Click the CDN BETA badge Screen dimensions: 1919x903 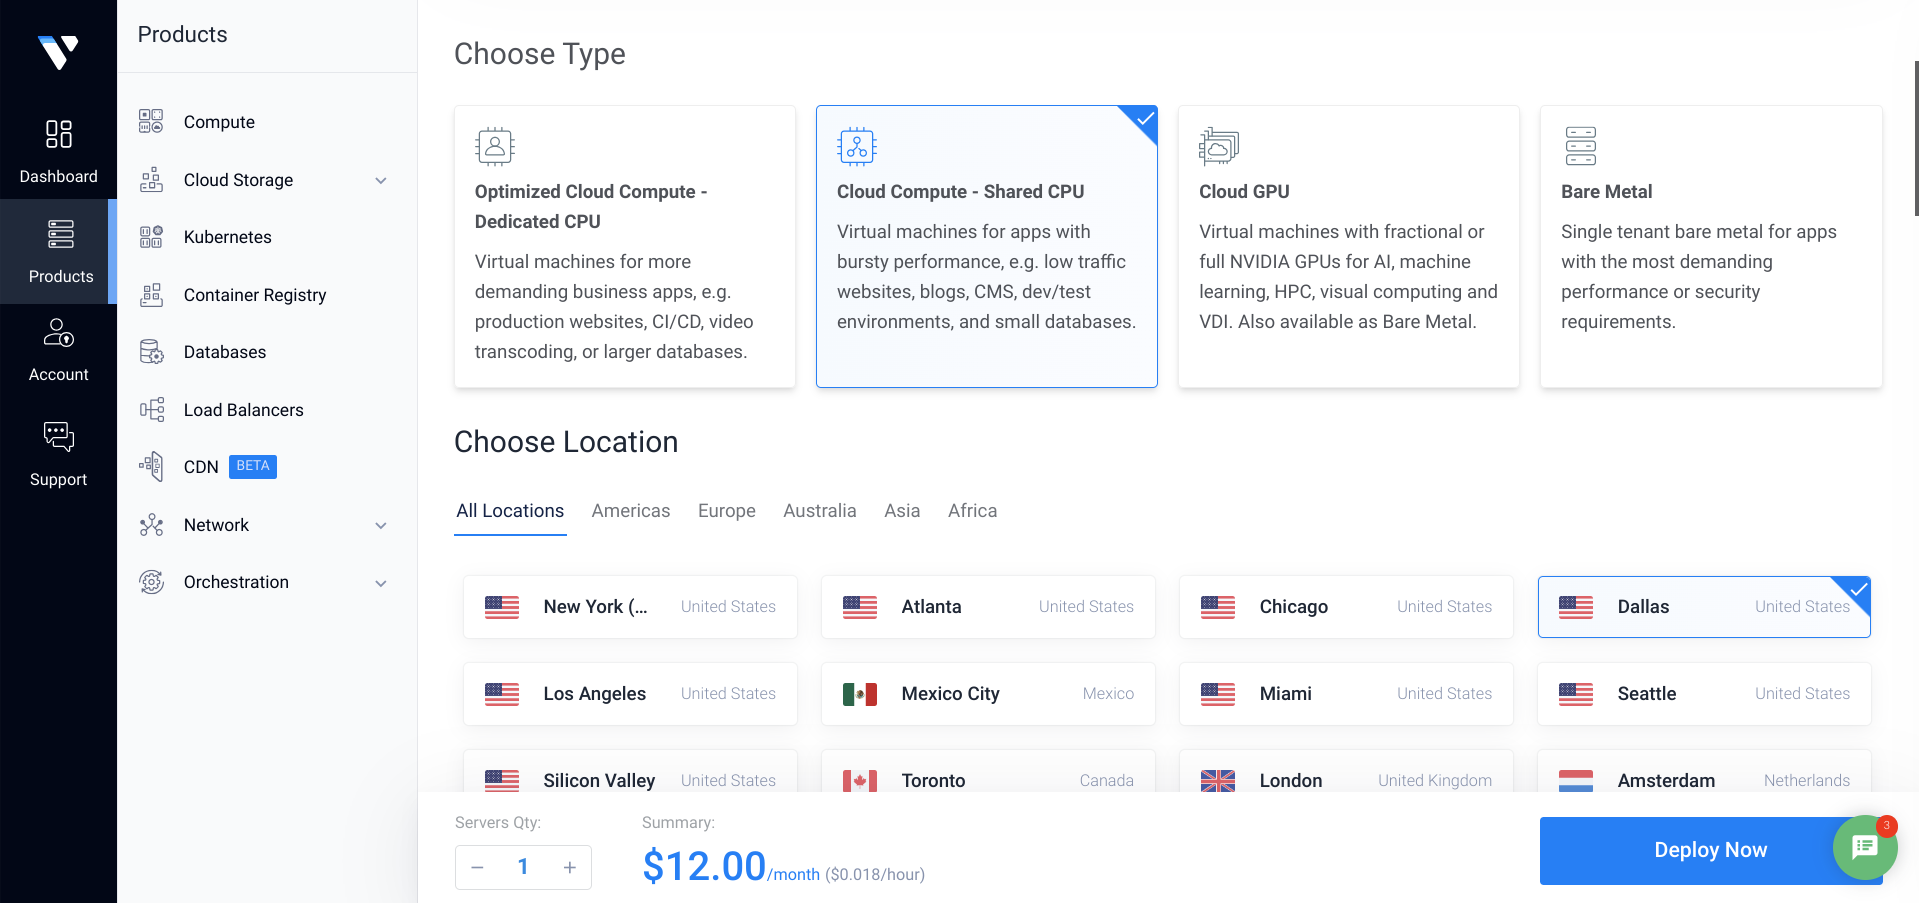[253, 466]
